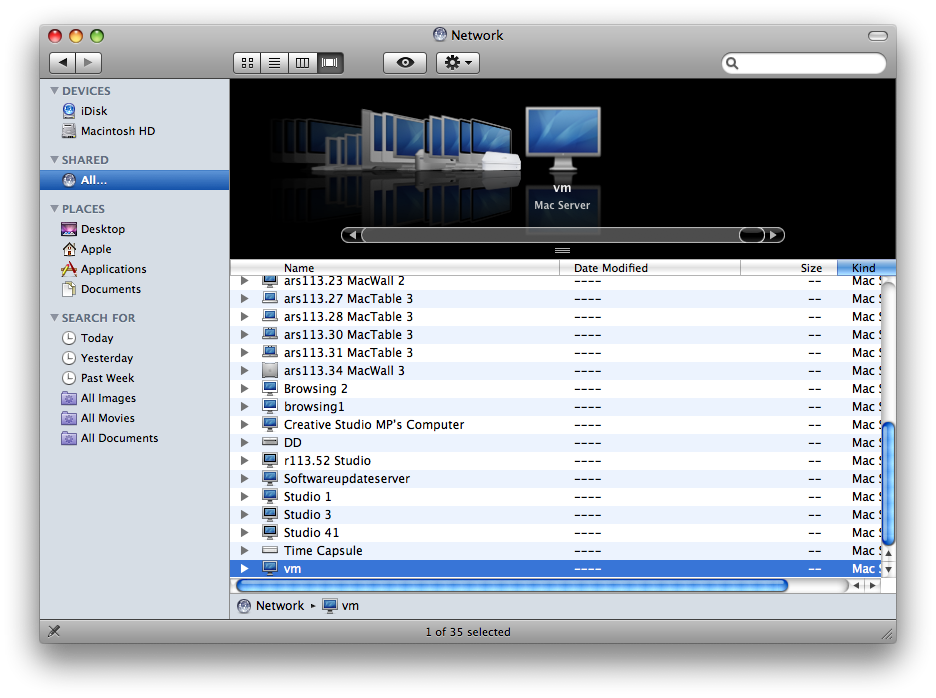936x698 pixels.
Task: Collapse the PLACES section
Action: point(55,208)
